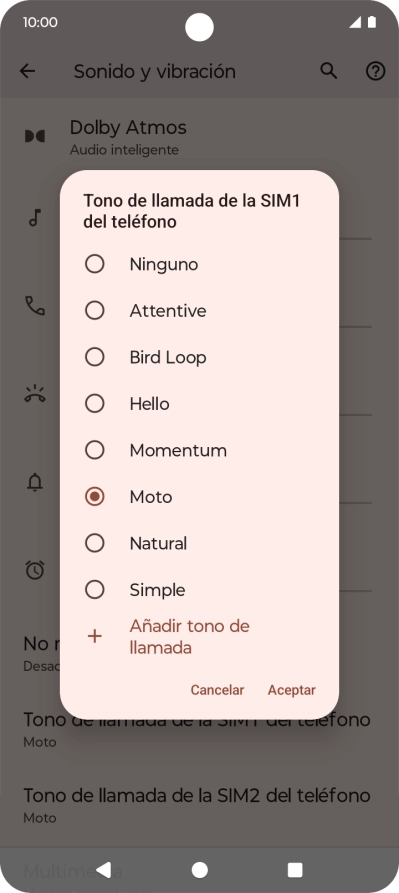Open search in Sonido y vibración
The width and height of the screenshot is (399, 893).
point(328,71)
